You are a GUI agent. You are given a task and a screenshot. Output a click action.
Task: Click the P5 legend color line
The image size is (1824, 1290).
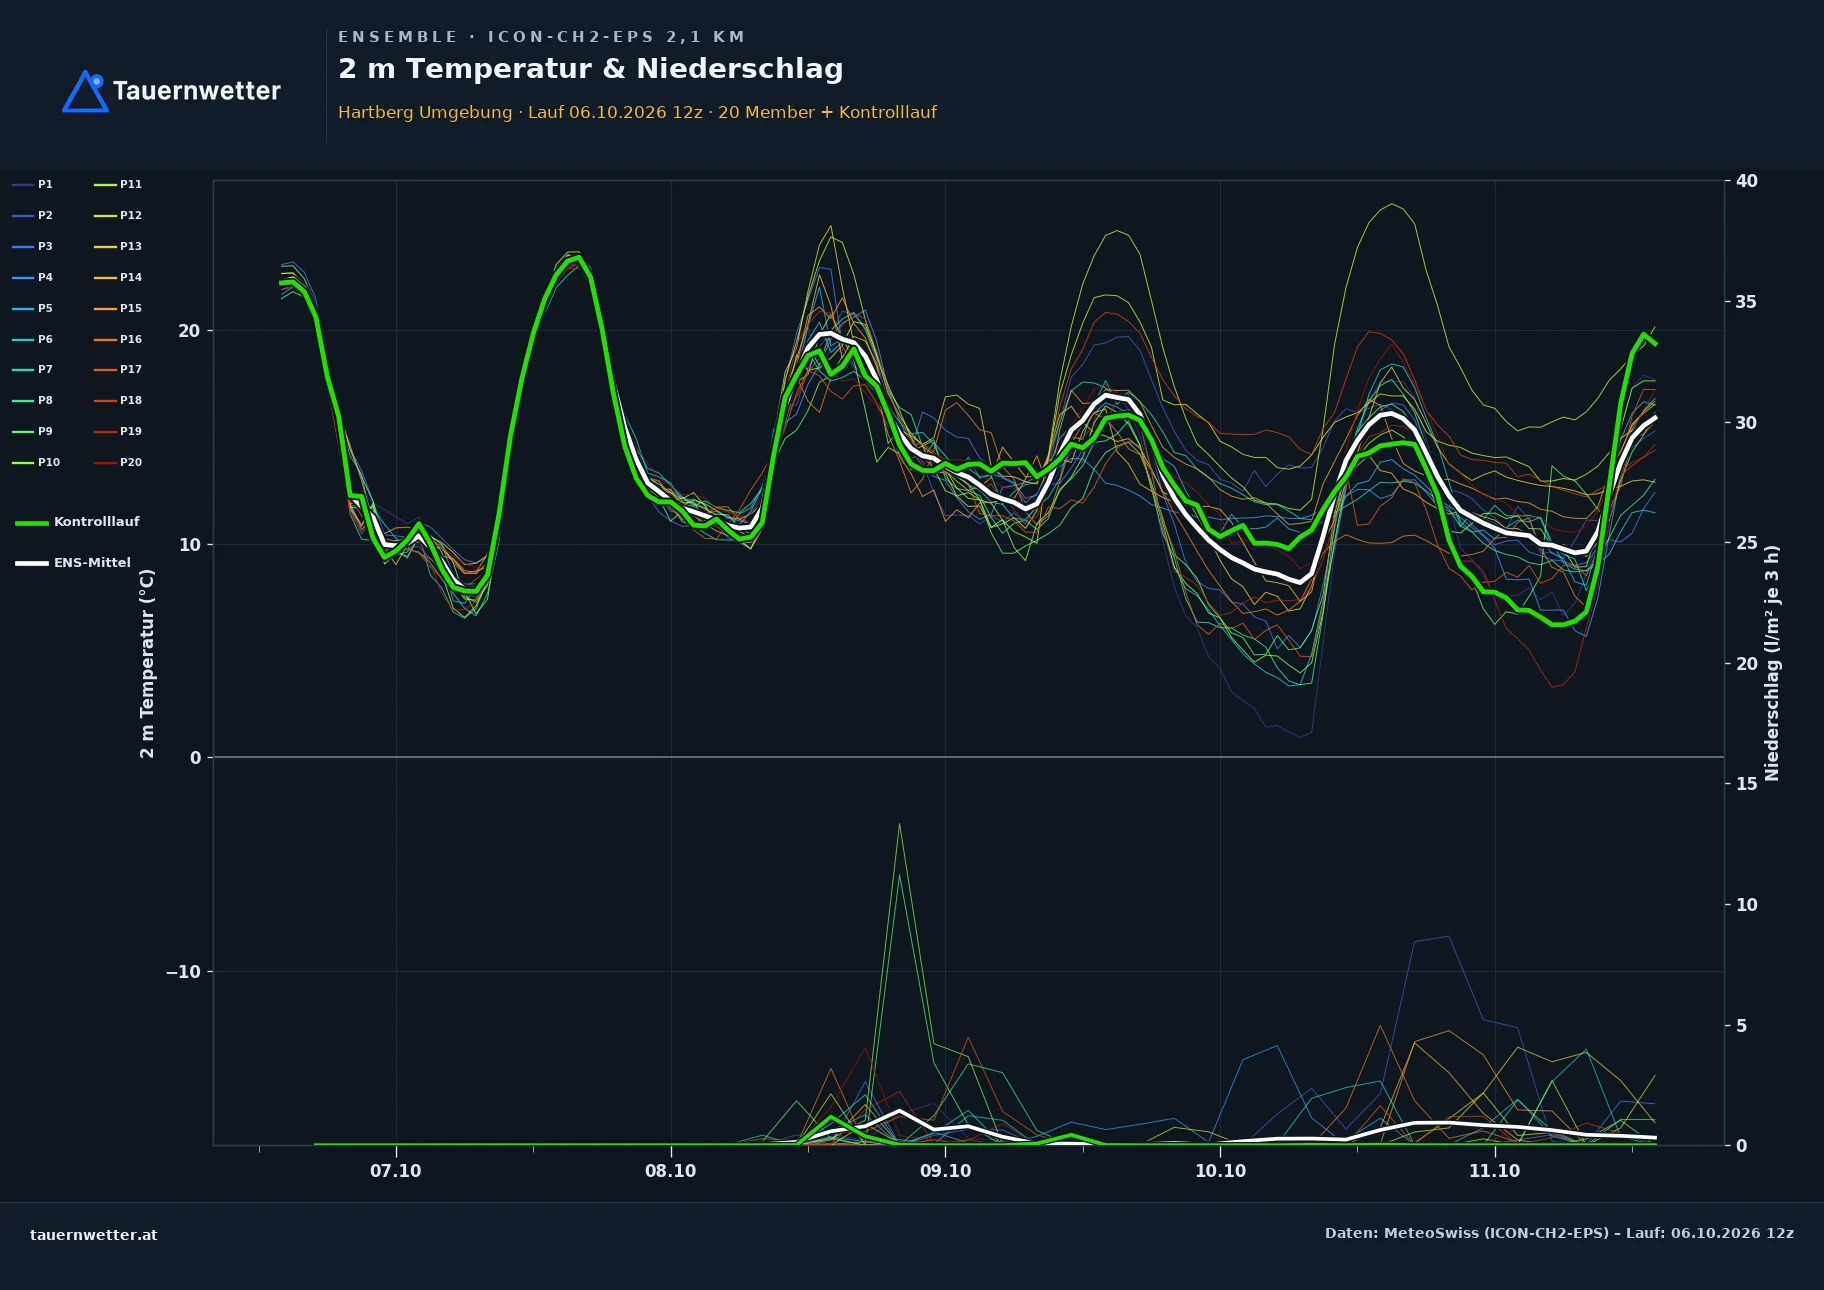click(x=23, y=309)
